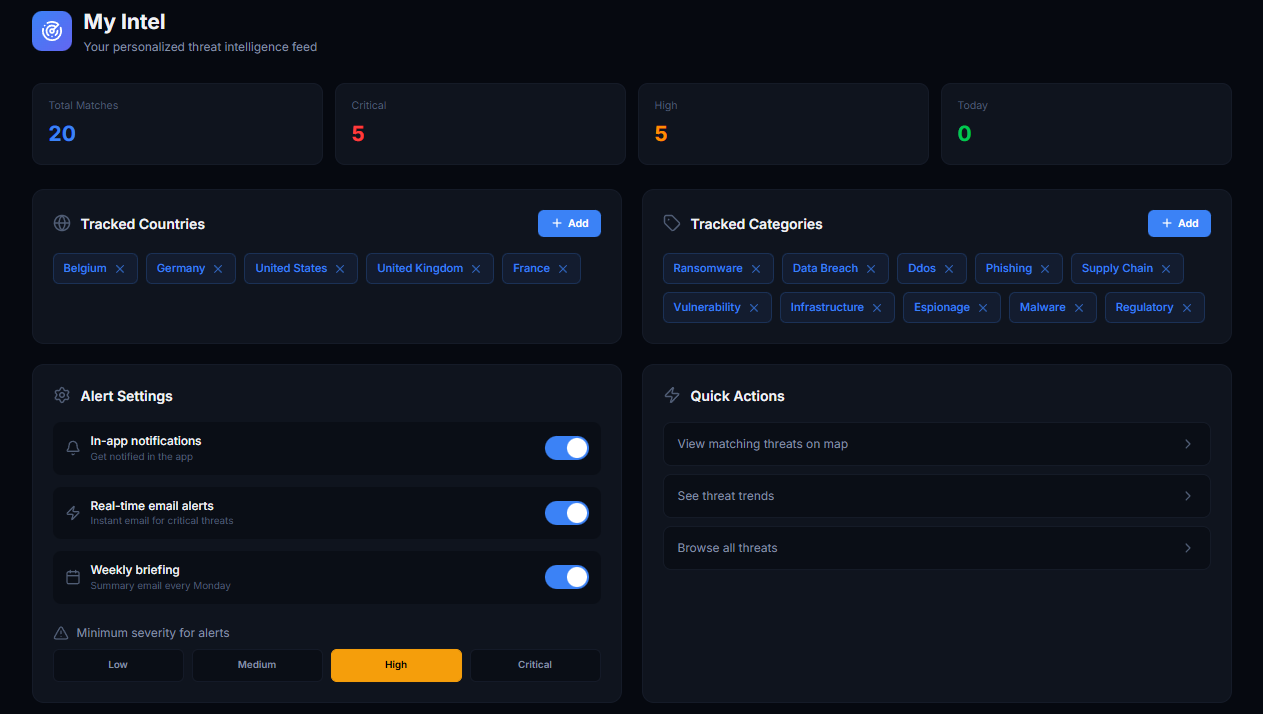1263x714 pixels.
Task: Click the globe icon beside Tracked Countries
Action: (x=63, y=224)
